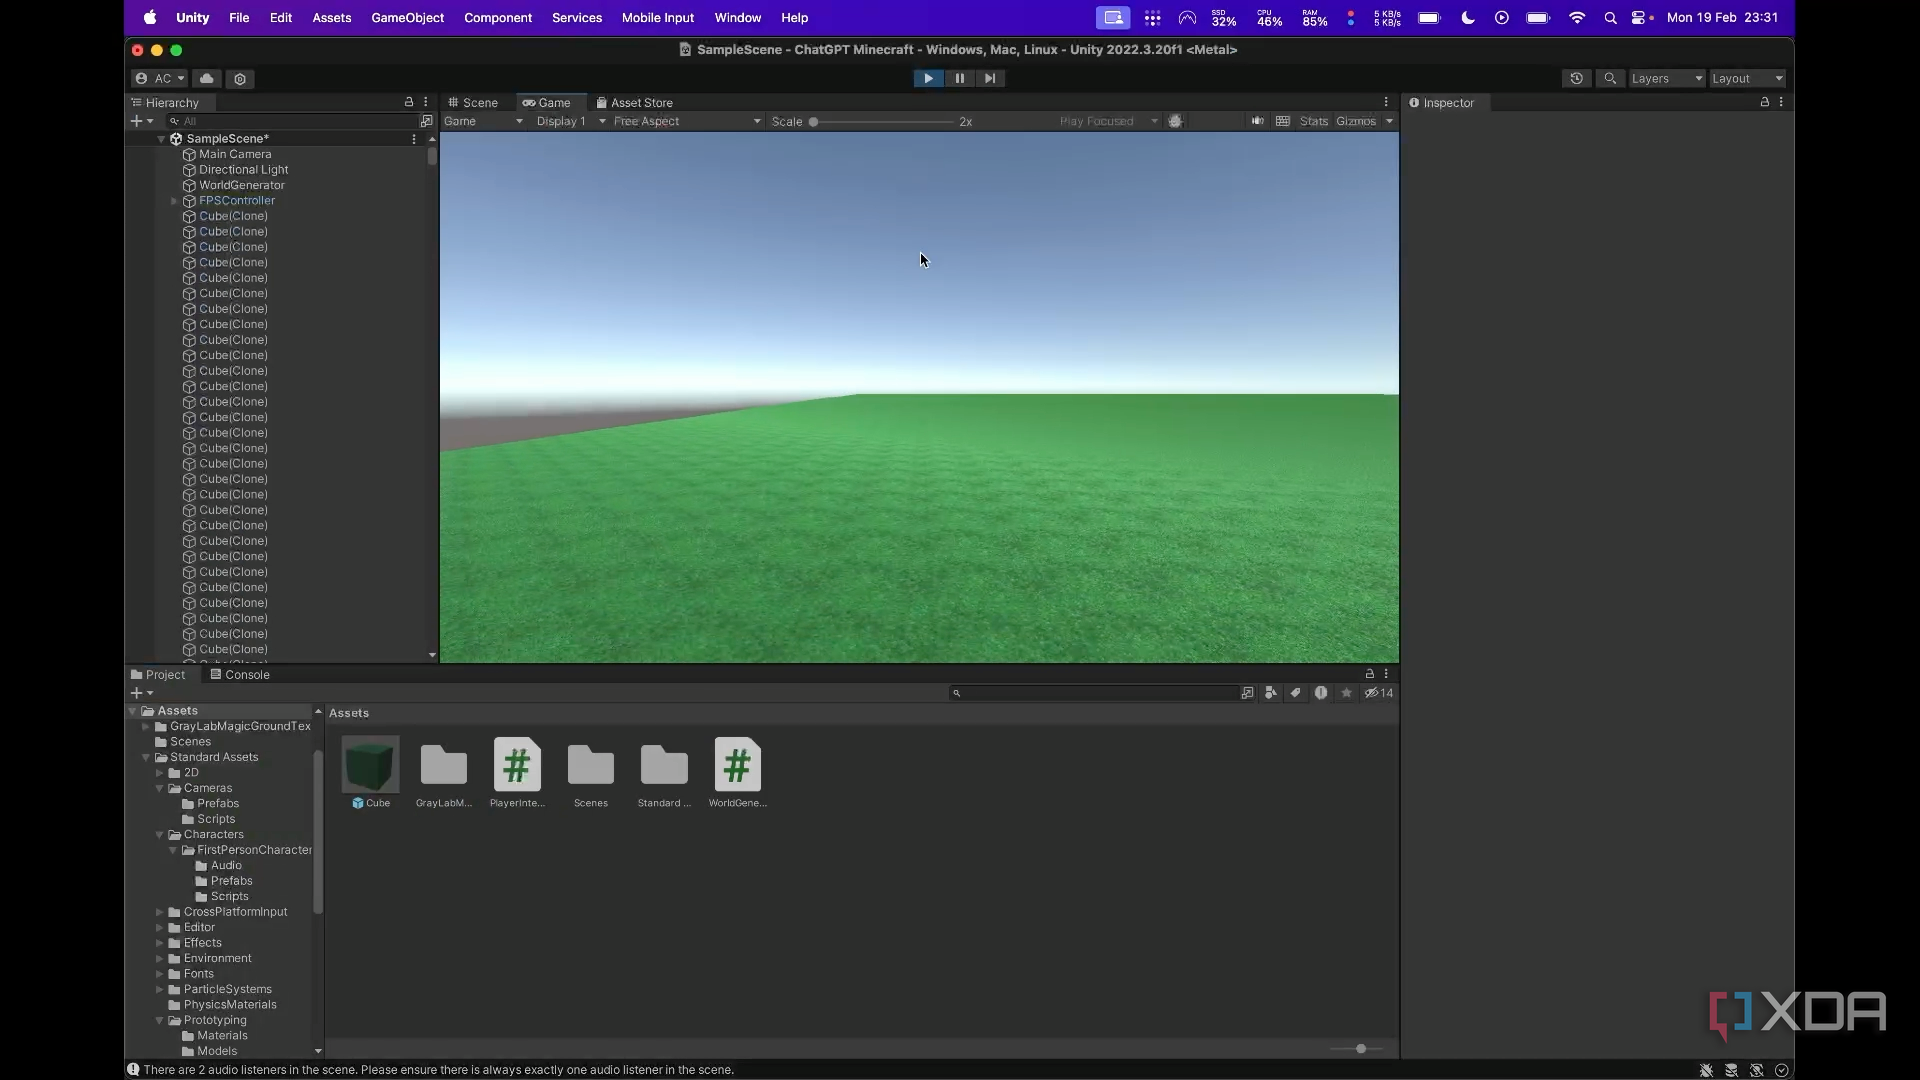Toggle hidden packages visibility count 14
This screenshot has width=1920, height=1080.
[x=1379, y=693]
